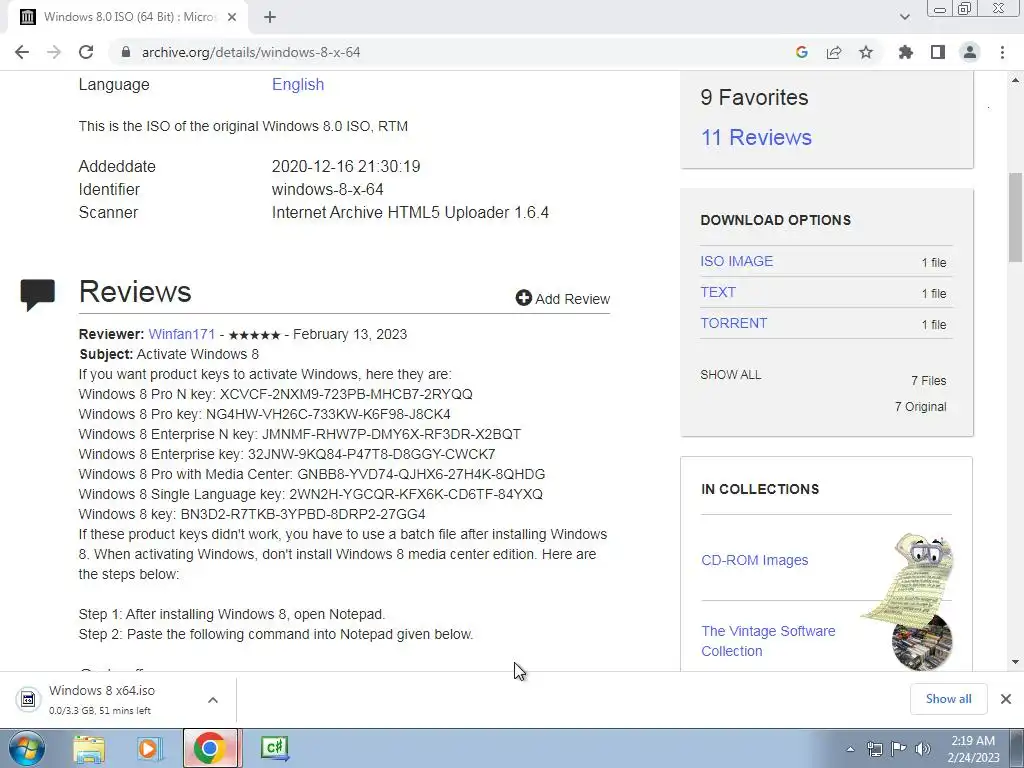Viewport: 1024px width, 768px height.
Task: Click the Action Center flag icon
Action: (899, 749)
